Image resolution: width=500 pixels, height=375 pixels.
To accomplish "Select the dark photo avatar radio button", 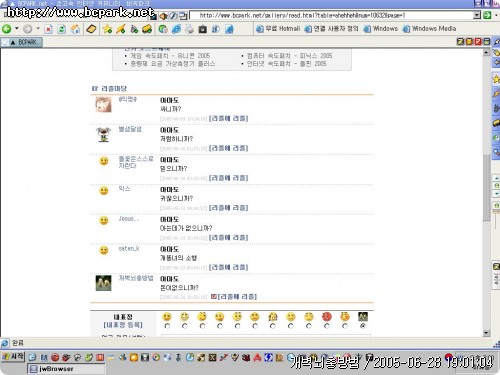I will 363,326.
